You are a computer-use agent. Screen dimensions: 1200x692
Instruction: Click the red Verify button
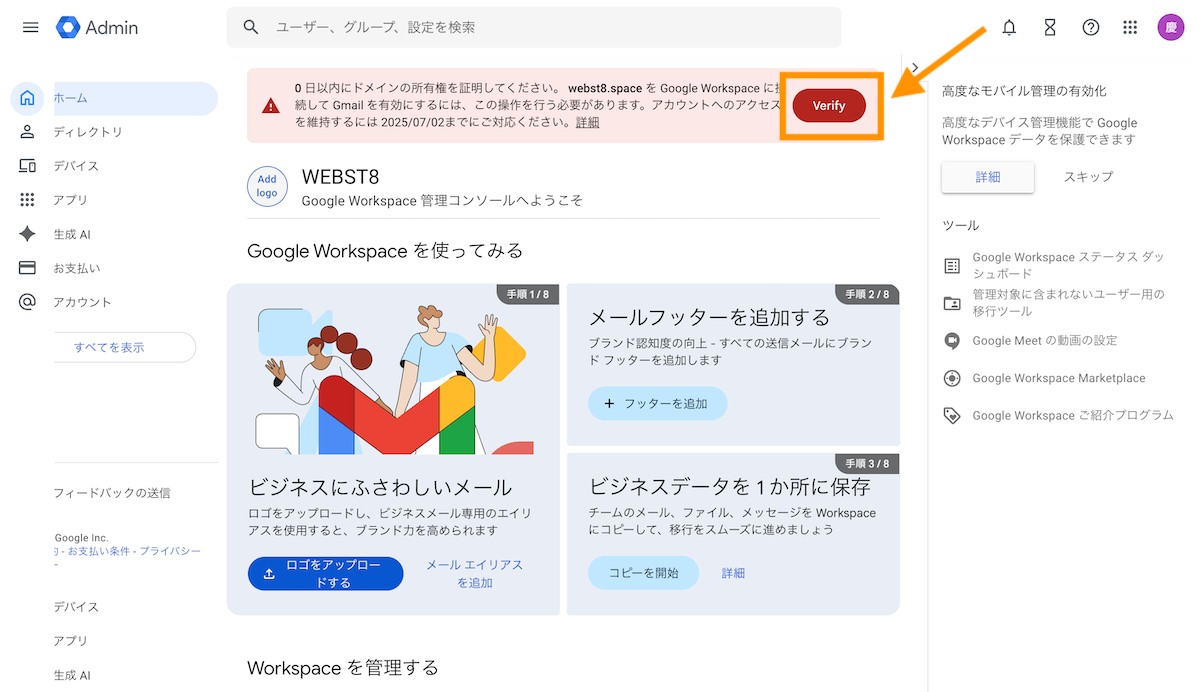coord(829,106)
